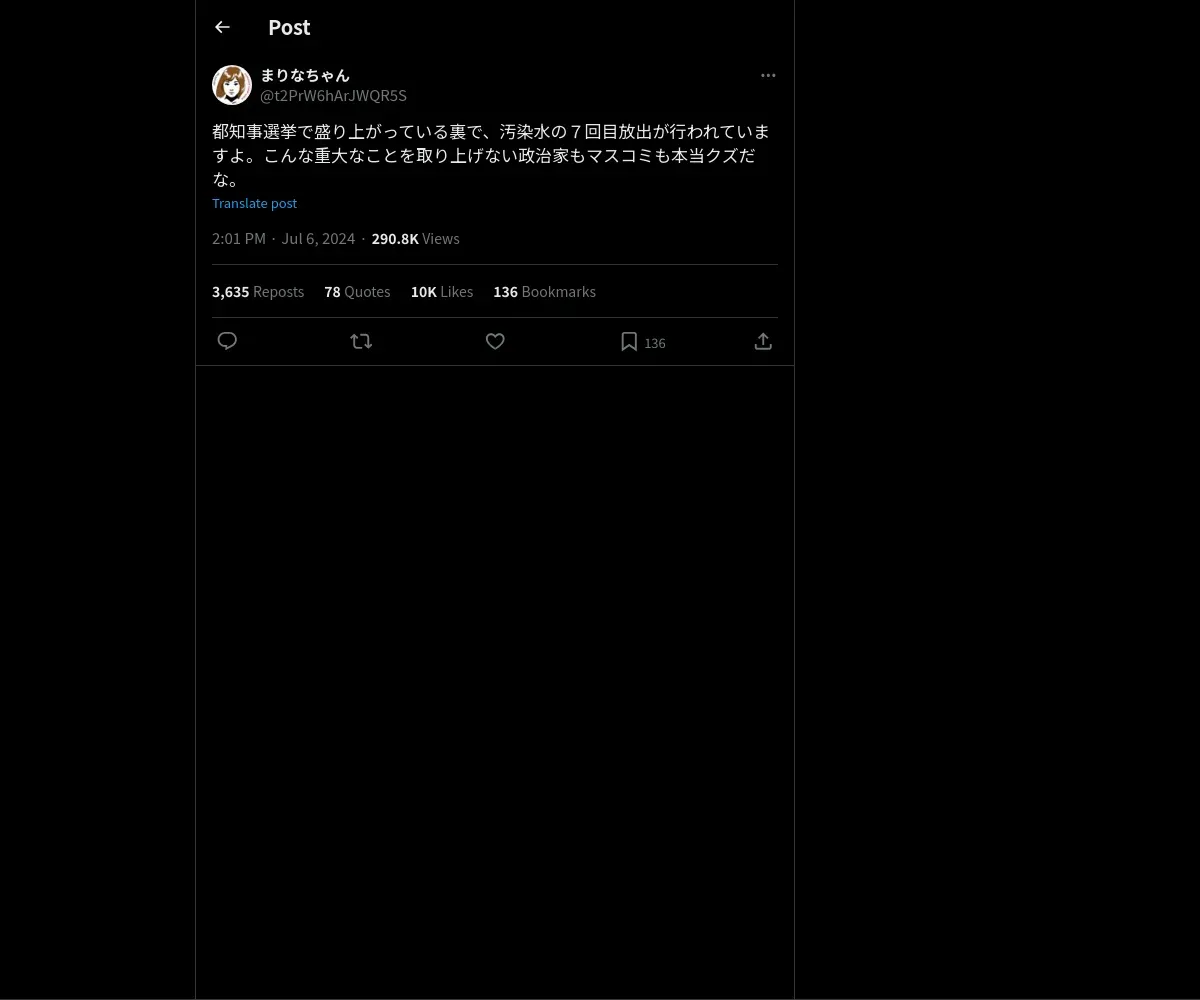This screenshot has width=1200, height=1000.
Task: Open the three-dot more options menu
Action: click(x=768, y=75)
